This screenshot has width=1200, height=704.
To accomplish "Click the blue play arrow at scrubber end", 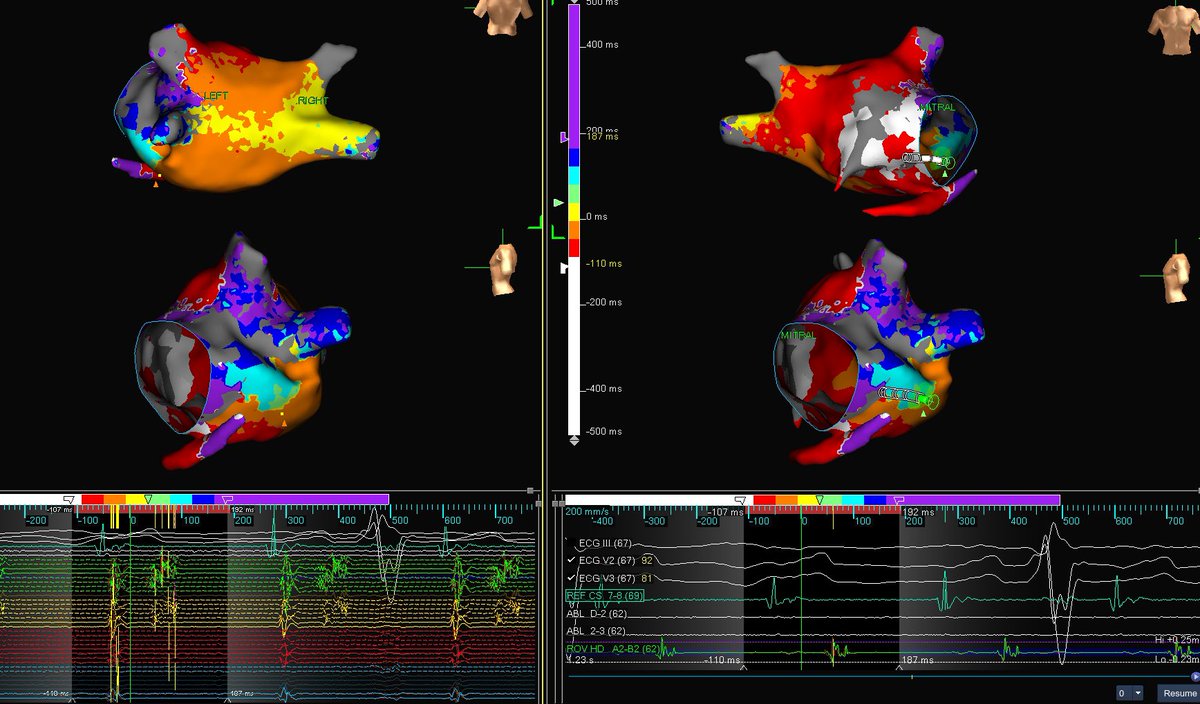I will coord(1195,676).
